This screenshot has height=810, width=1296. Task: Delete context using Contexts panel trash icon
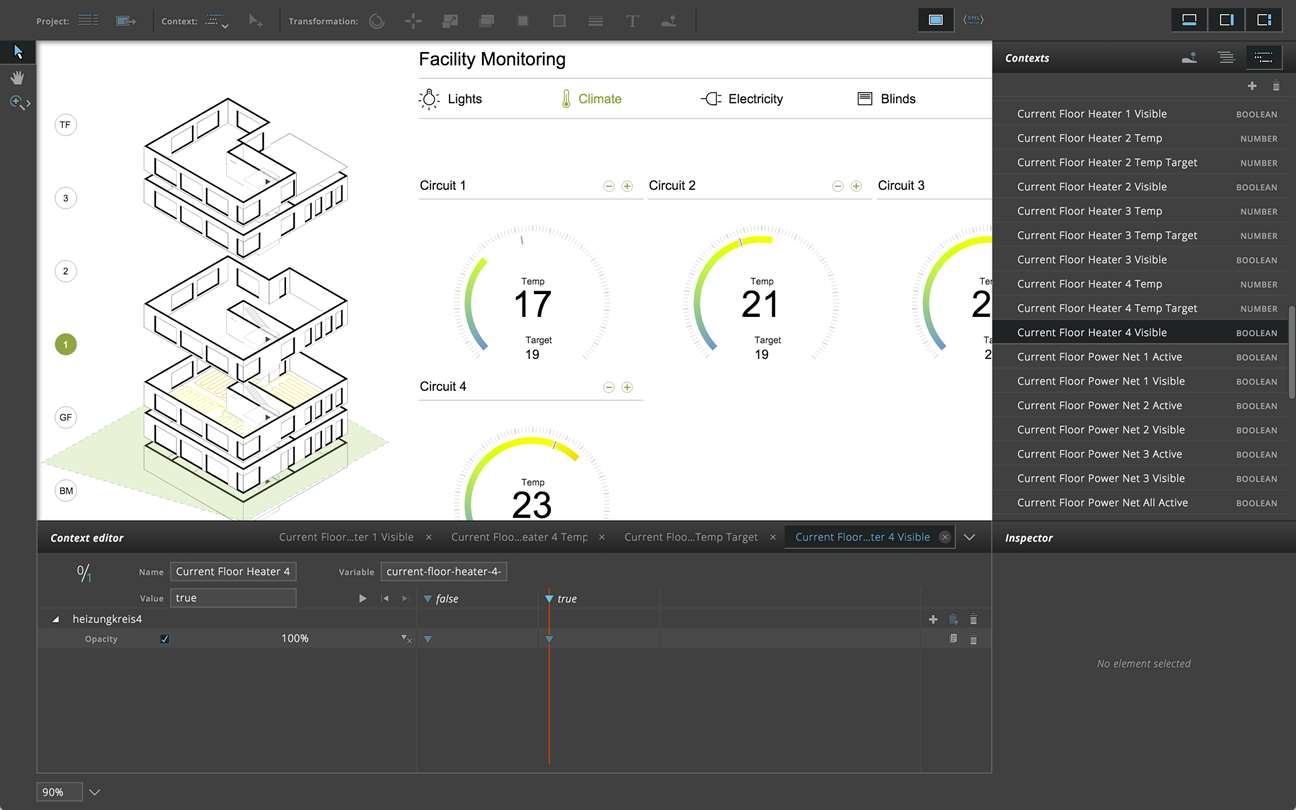click(x=1276, y=87)
